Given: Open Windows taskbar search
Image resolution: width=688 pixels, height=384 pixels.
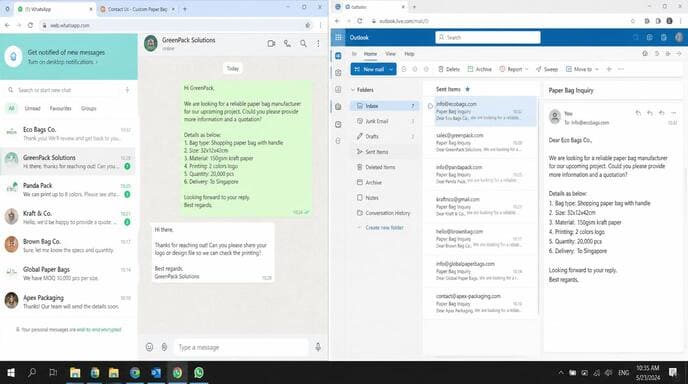Looking at the screenshot, I should click(32, 373).
